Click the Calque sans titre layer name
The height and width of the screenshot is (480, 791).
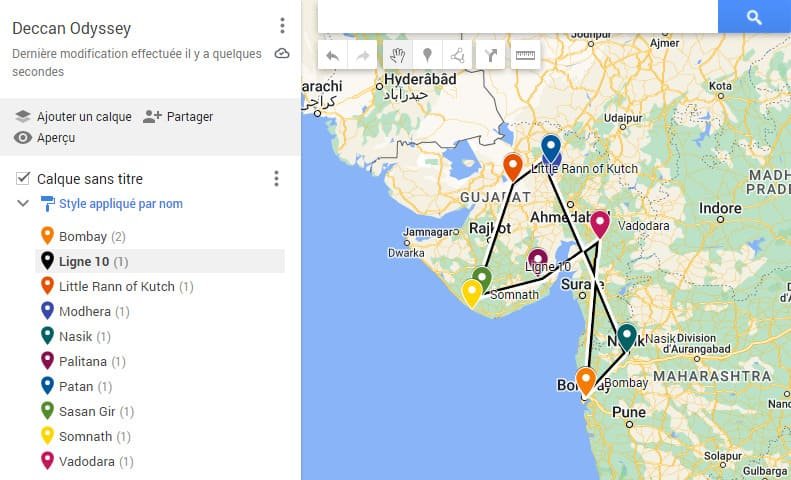pos(90,179)
